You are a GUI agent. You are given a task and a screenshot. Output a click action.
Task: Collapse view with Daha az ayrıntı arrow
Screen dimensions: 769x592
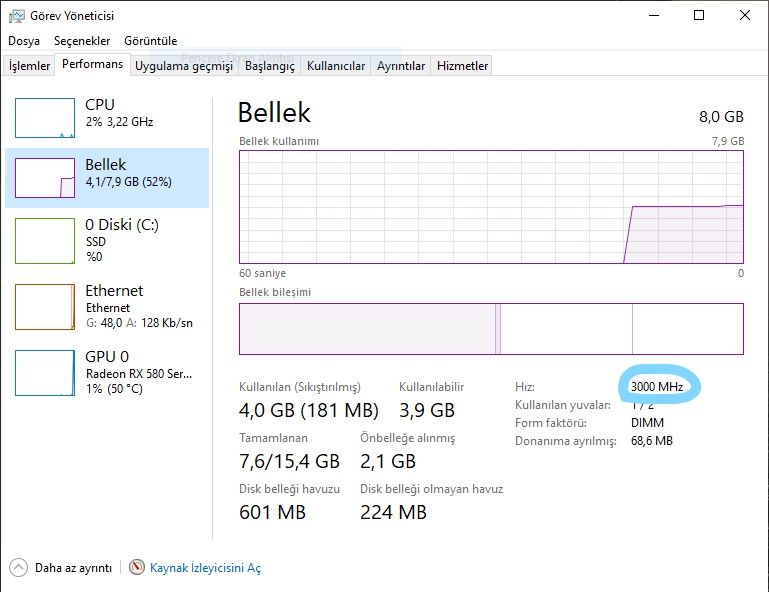(19, 567)
